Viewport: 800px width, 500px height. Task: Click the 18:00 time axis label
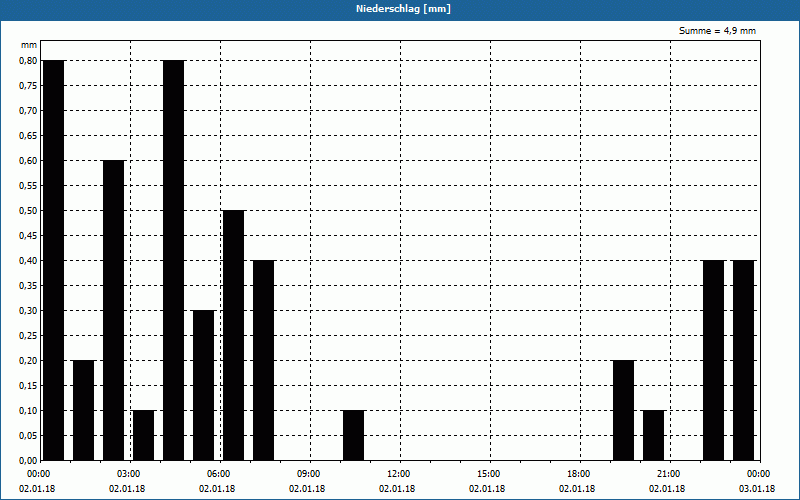579,474
